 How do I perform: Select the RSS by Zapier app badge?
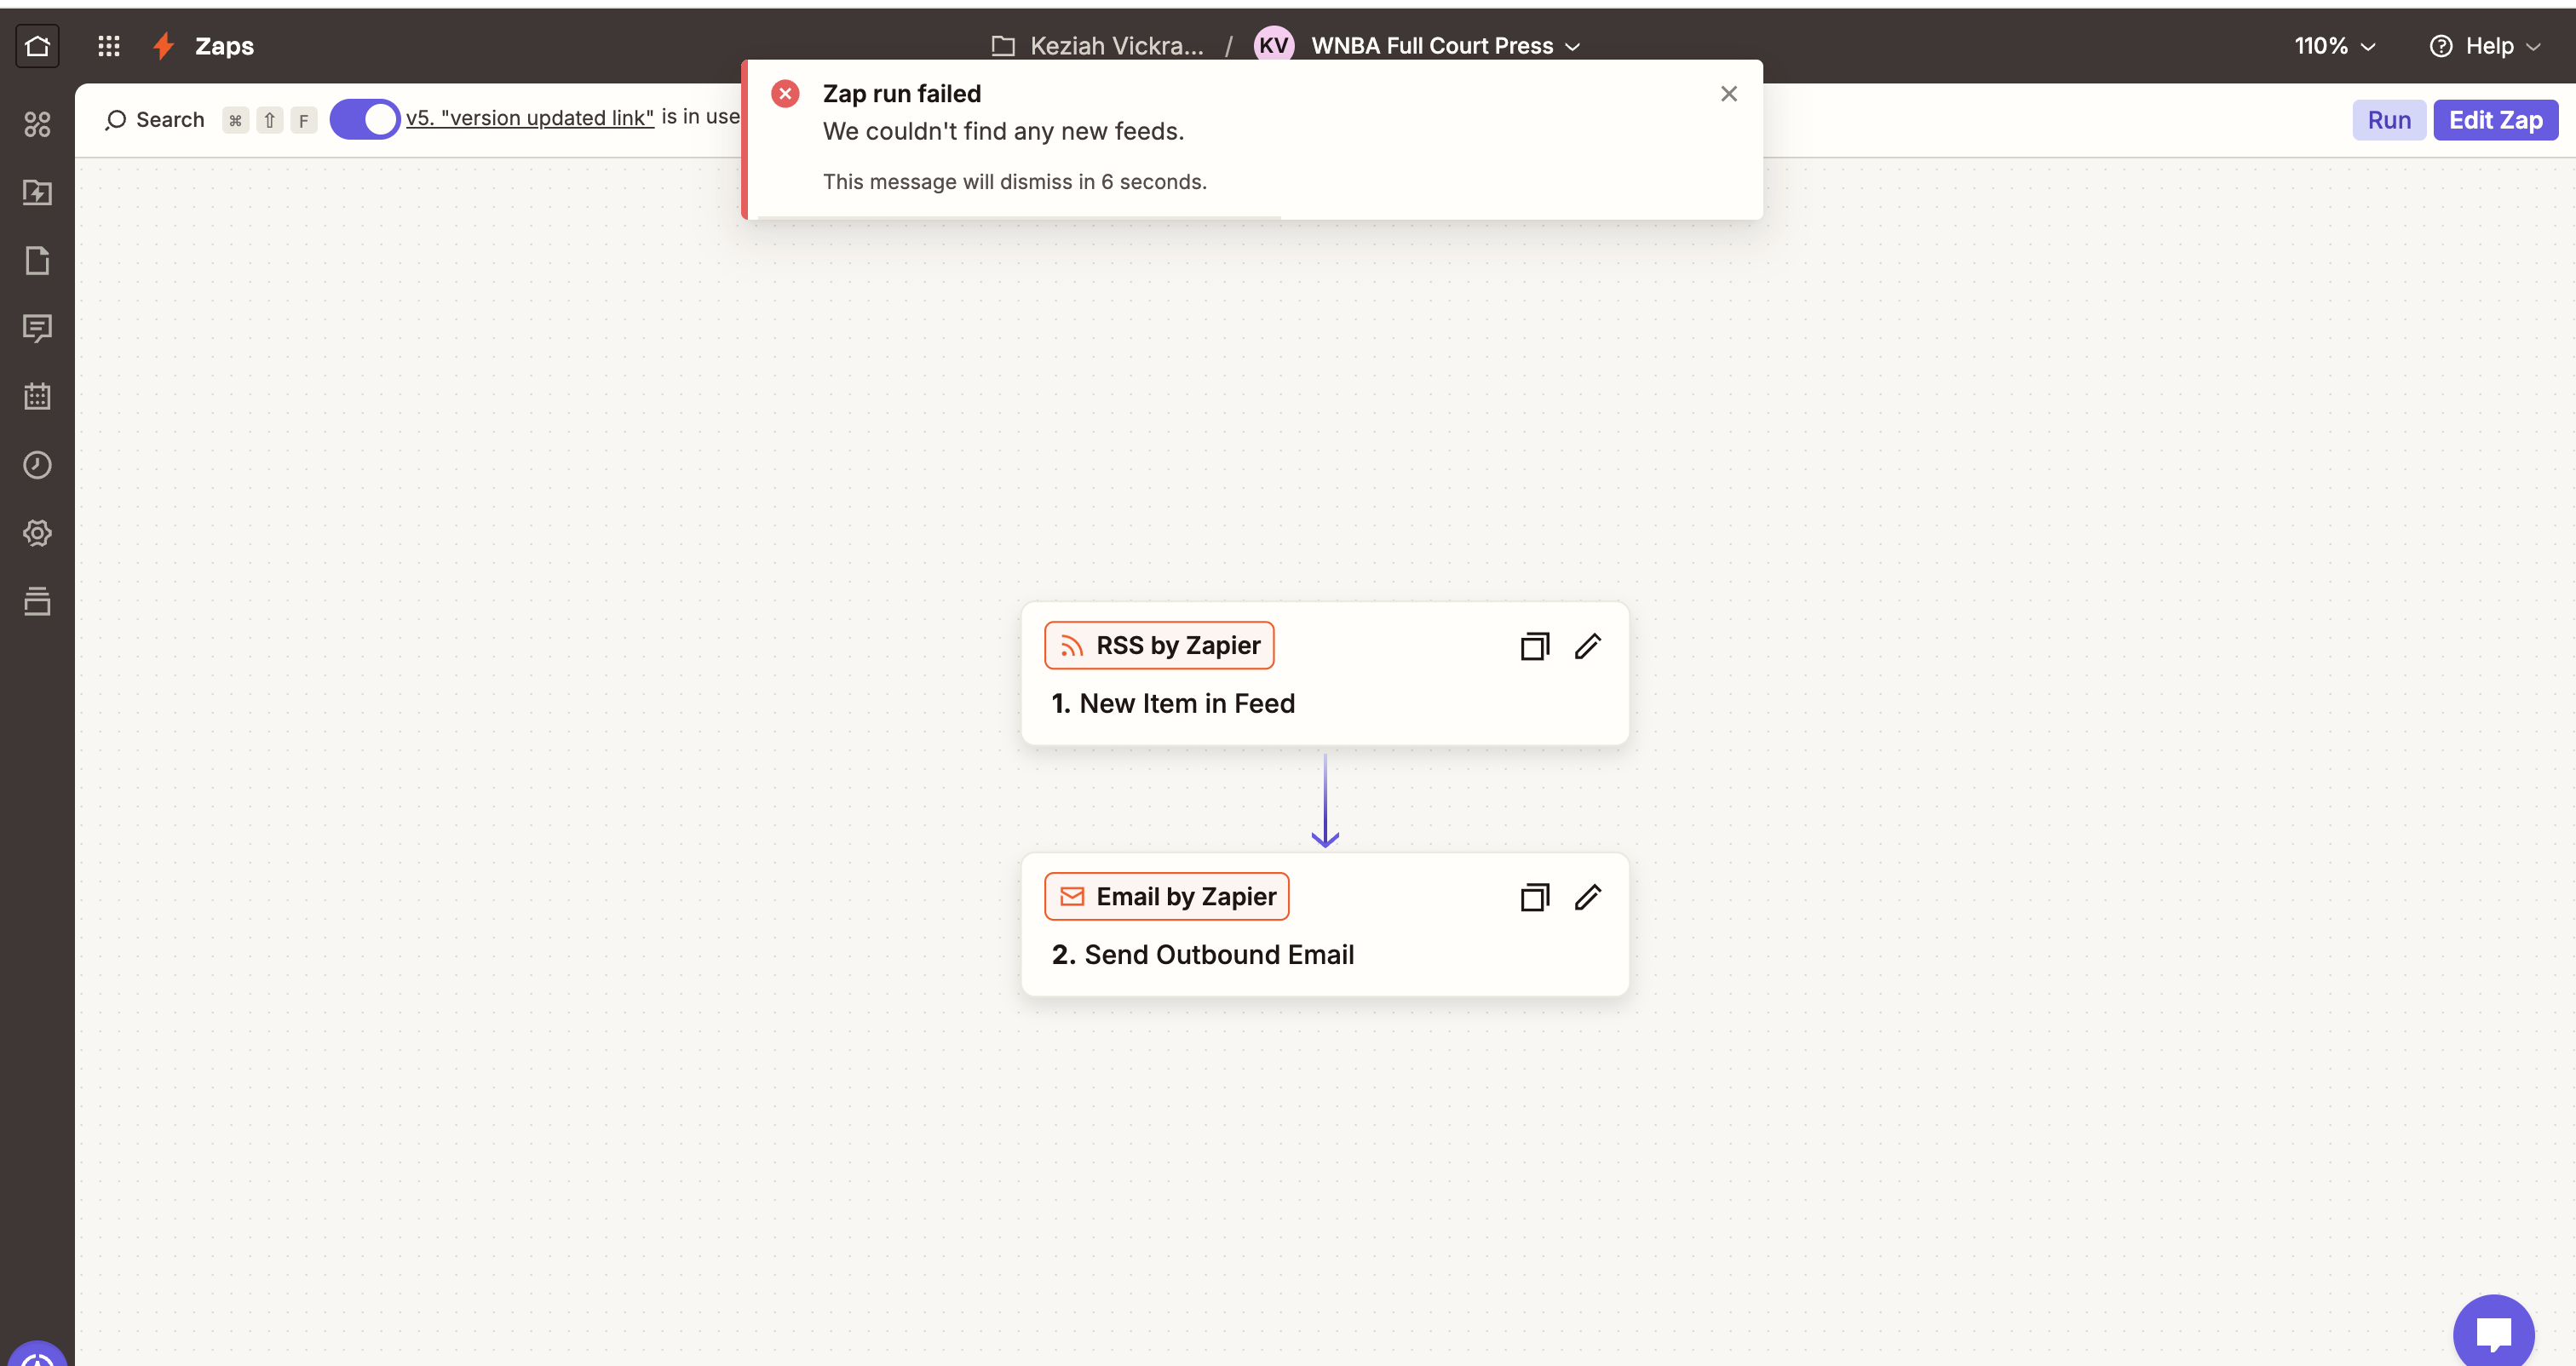click(x=1159, y=646)
